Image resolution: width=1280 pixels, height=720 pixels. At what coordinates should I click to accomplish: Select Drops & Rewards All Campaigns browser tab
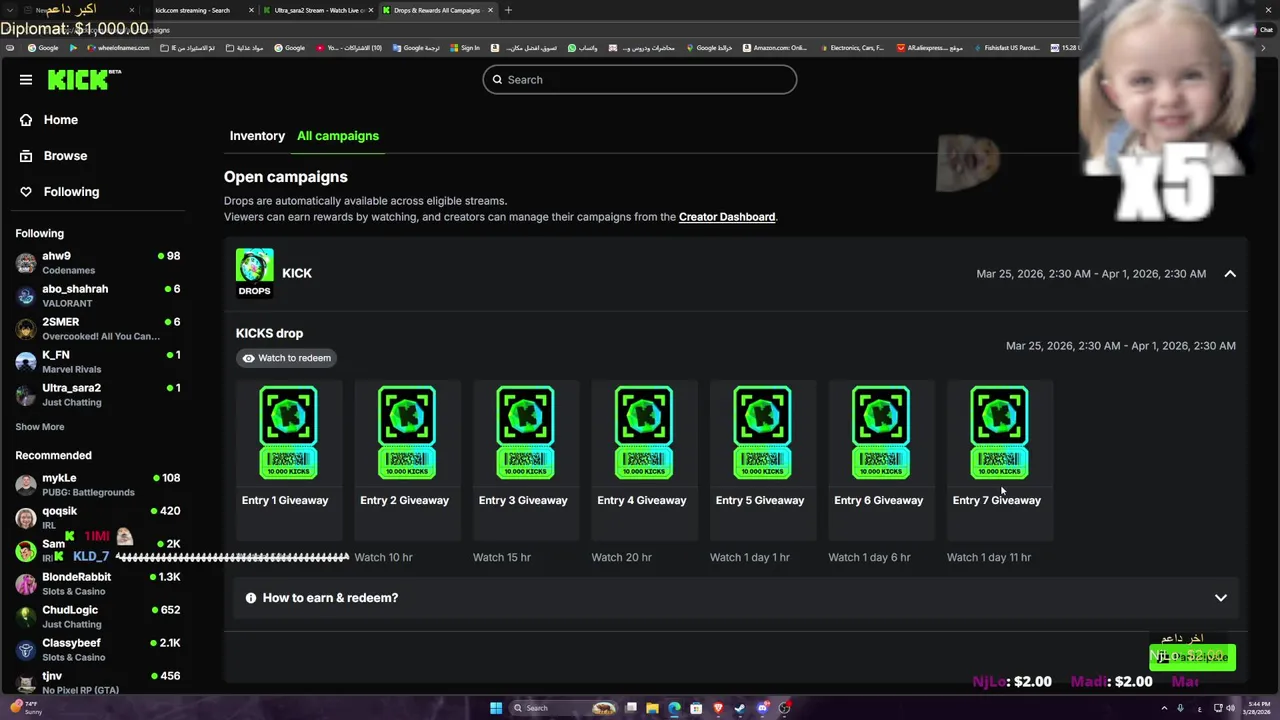tap(436, 10)
